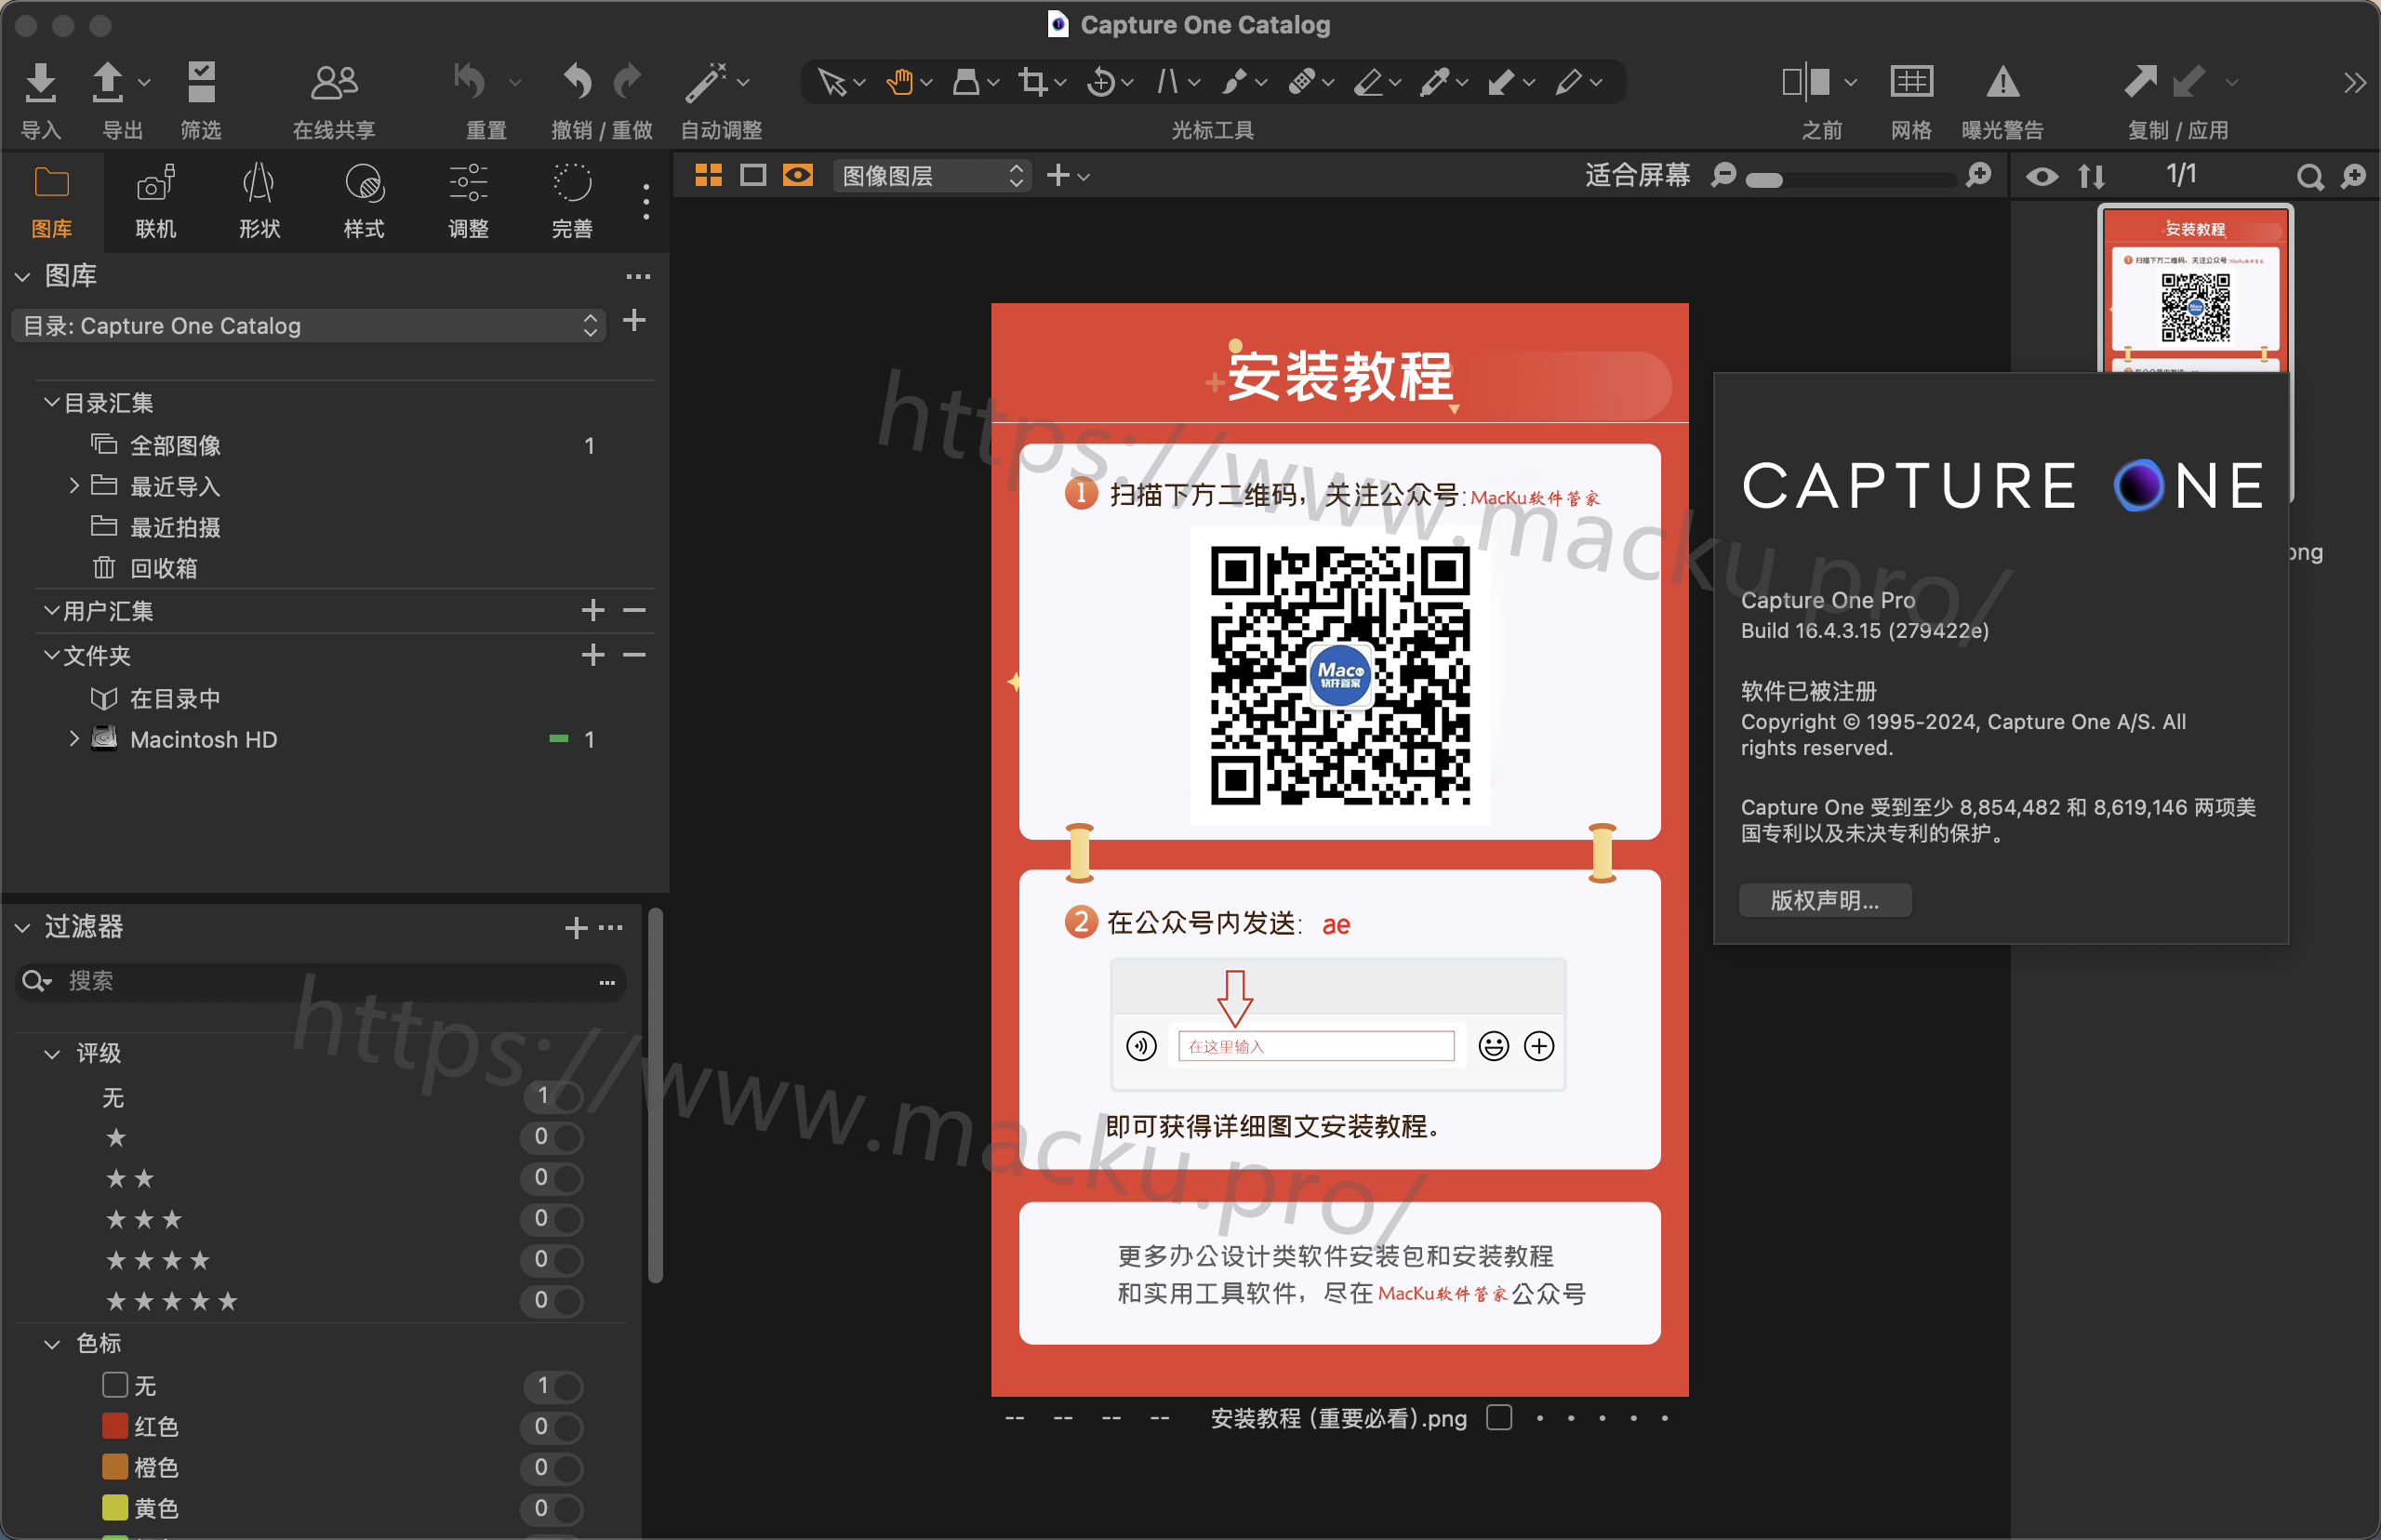Switch to the Refine (完善) tab
The image size is (2381, 1540).
coord(572,203)
